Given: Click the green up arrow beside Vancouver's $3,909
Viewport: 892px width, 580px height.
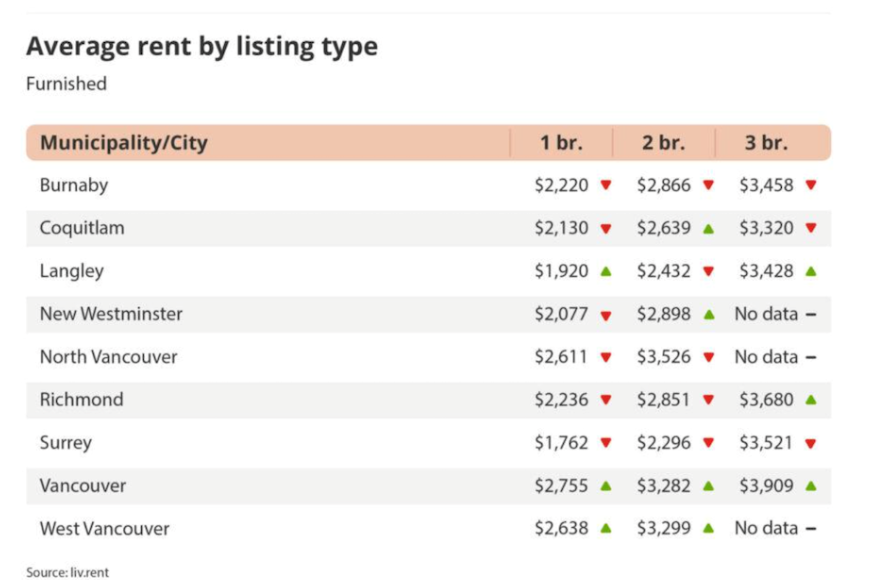Looking at the screenshot, I should [x=810, y=486].
